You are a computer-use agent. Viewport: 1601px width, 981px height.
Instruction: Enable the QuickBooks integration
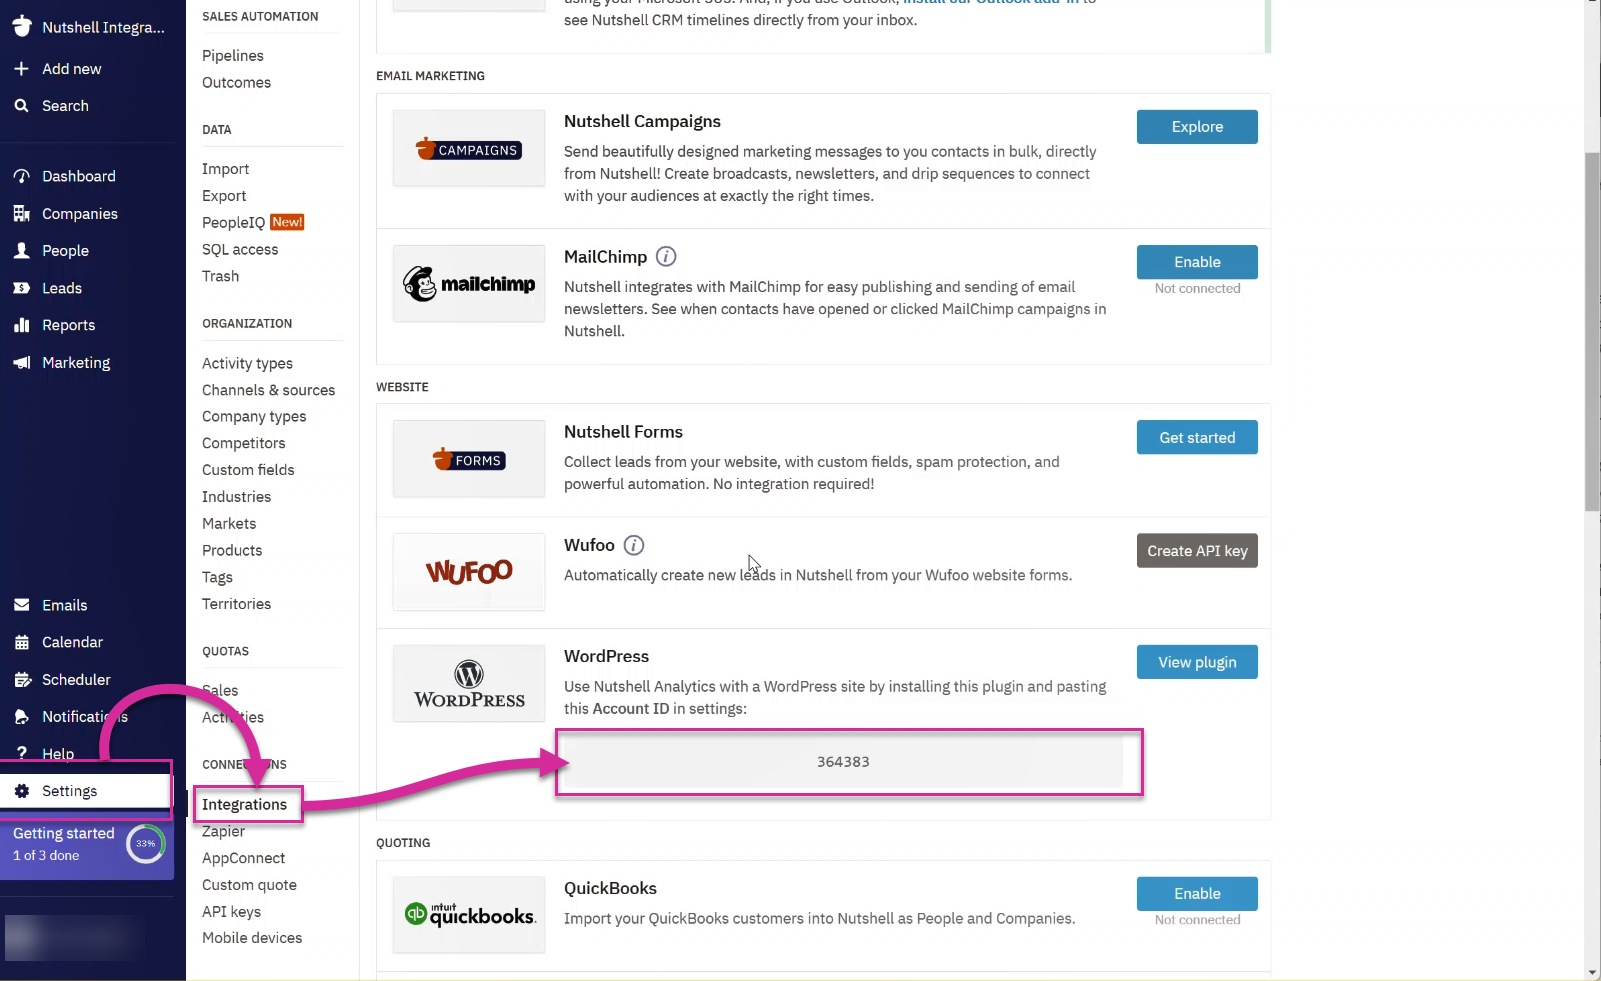point(1197,893)
